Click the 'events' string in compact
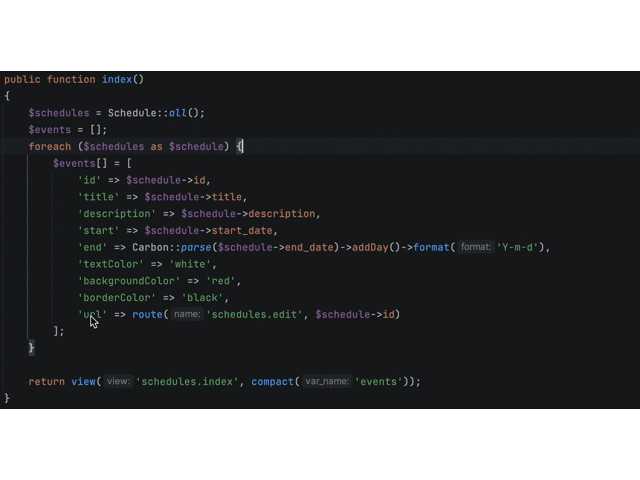Screen dimensions: 640x480 click(x=378, y=382)
